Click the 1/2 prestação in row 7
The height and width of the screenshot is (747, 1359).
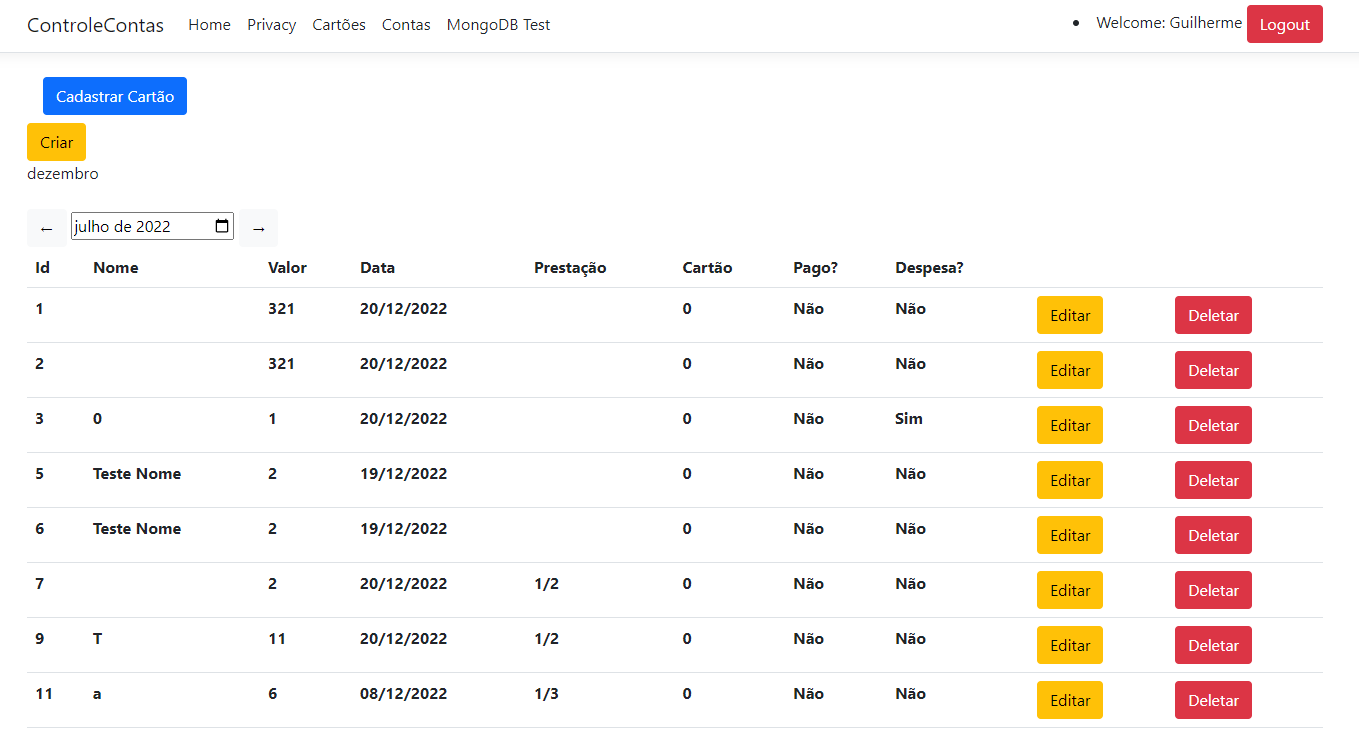[546, 584]
